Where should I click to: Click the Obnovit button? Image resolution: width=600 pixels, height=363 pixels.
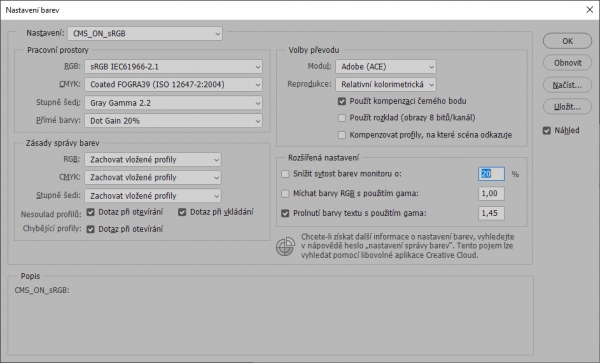pyautogui.click(x=567, y=63)
